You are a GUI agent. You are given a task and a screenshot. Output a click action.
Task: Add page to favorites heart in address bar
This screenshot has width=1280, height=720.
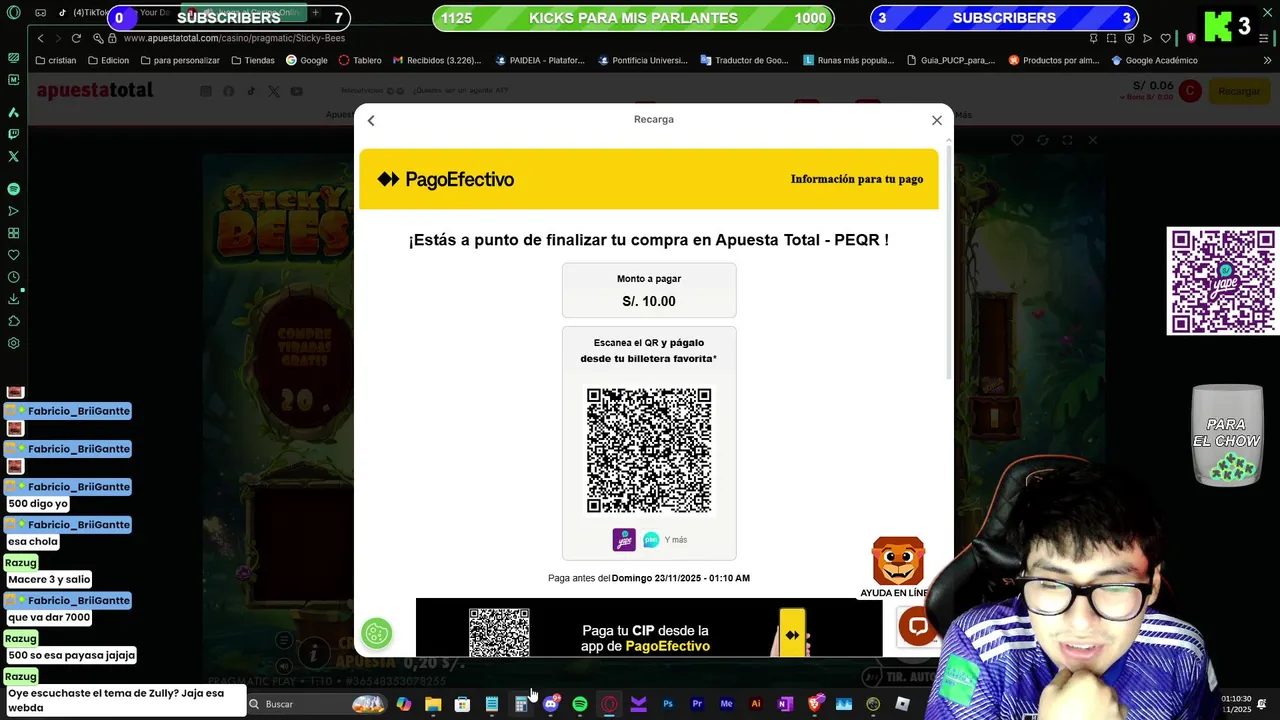tap(1165, 38)
